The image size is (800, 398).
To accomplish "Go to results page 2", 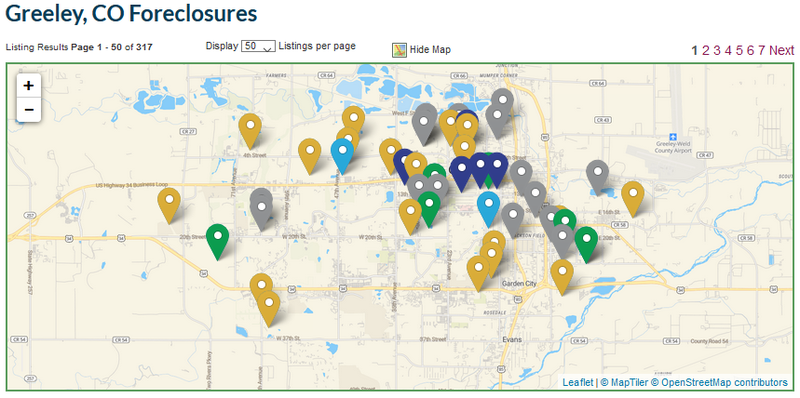I will [x=706, y=50].
